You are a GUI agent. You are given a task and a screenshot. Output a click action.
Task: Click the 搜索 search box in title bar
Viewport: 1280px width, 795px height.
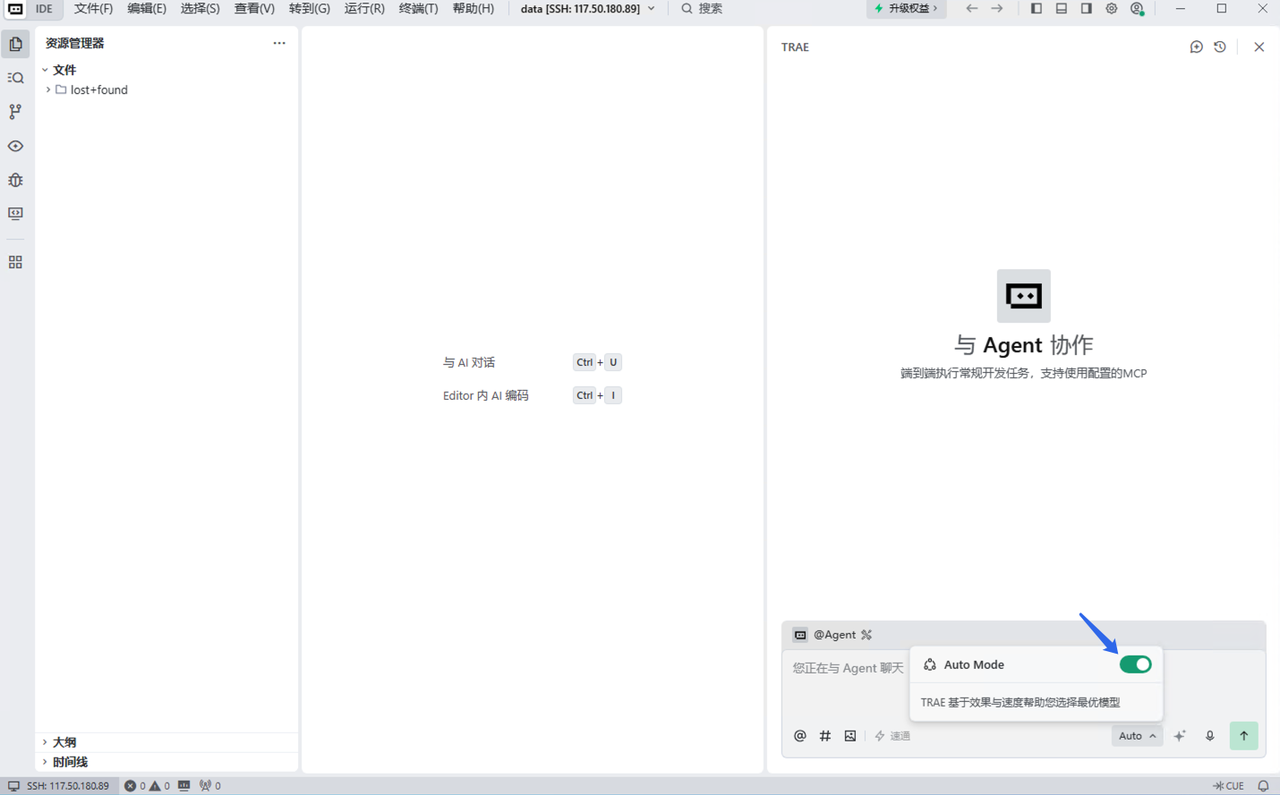(702, 9)
